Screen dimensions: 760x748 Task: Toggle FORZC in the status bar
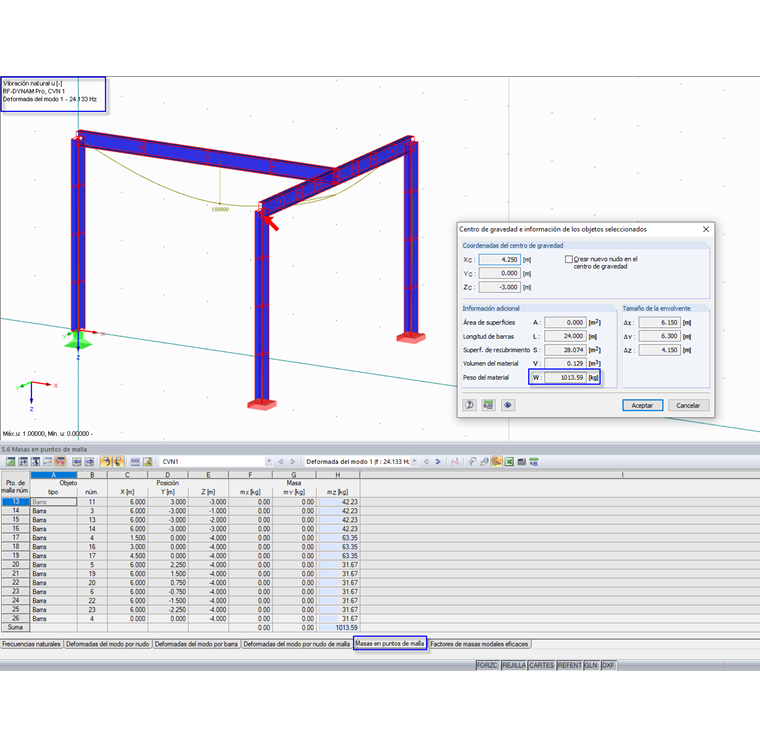coord(487,665)
